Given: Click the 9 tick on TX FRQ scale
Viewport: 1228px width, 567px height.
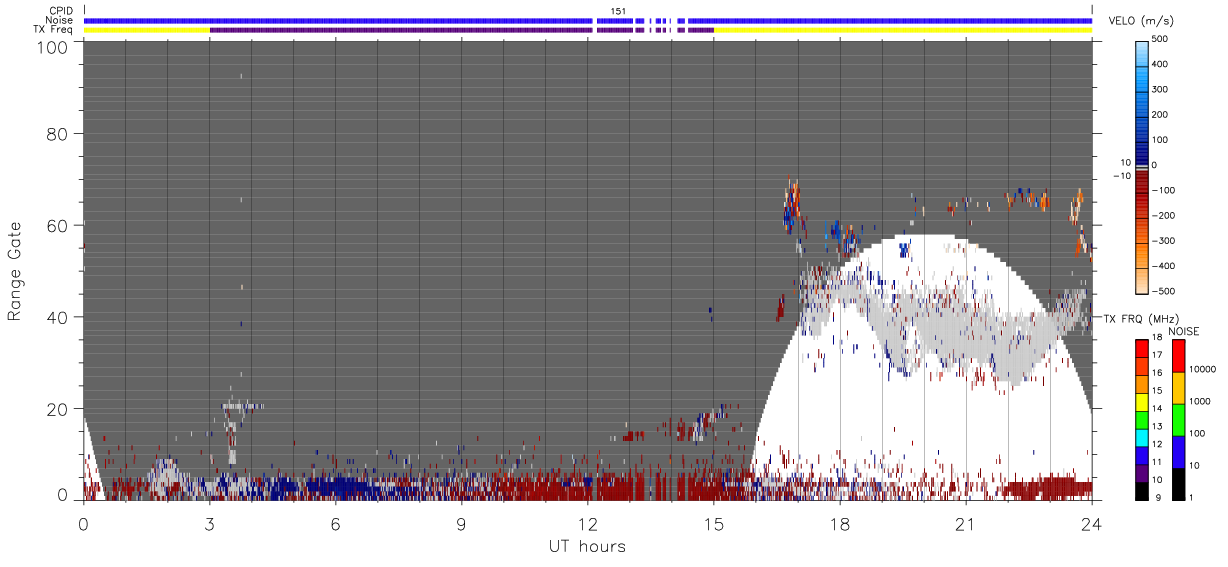Looking at the screenshot, I should 1159,497.
